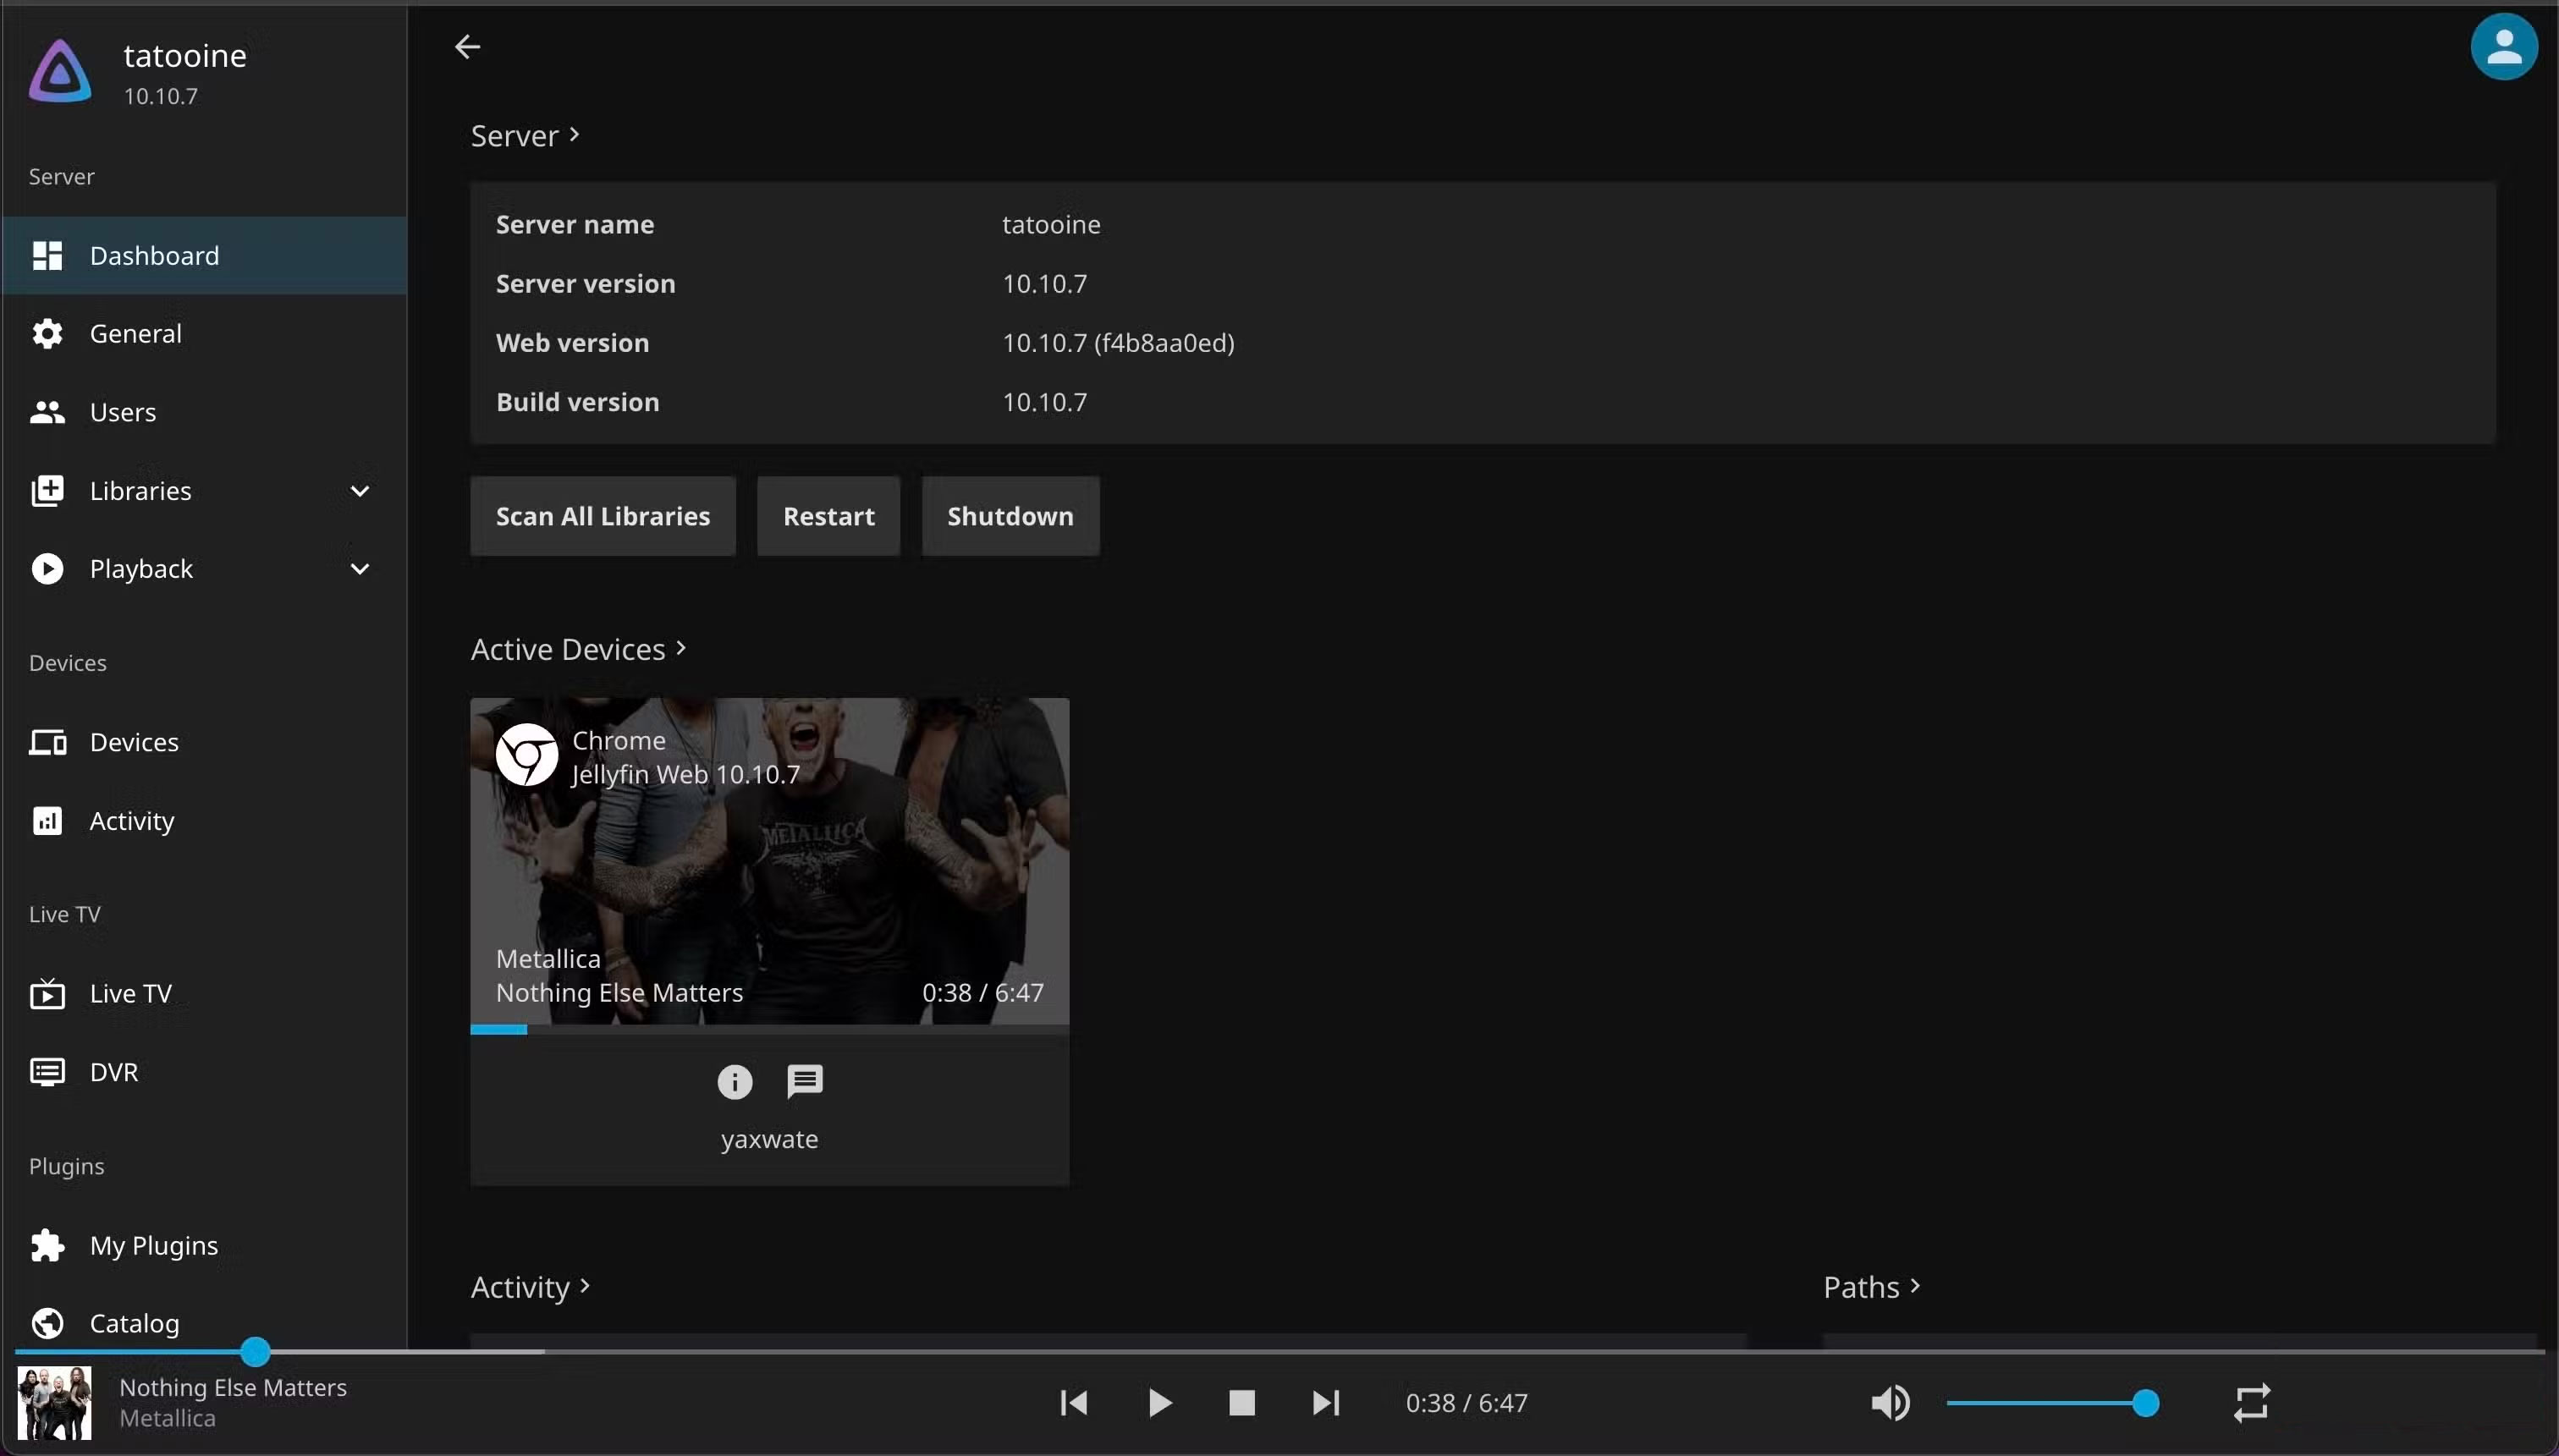Open the user profile avatar menu
This screenshot has height=1456, width=2559.
[2503, 46]
